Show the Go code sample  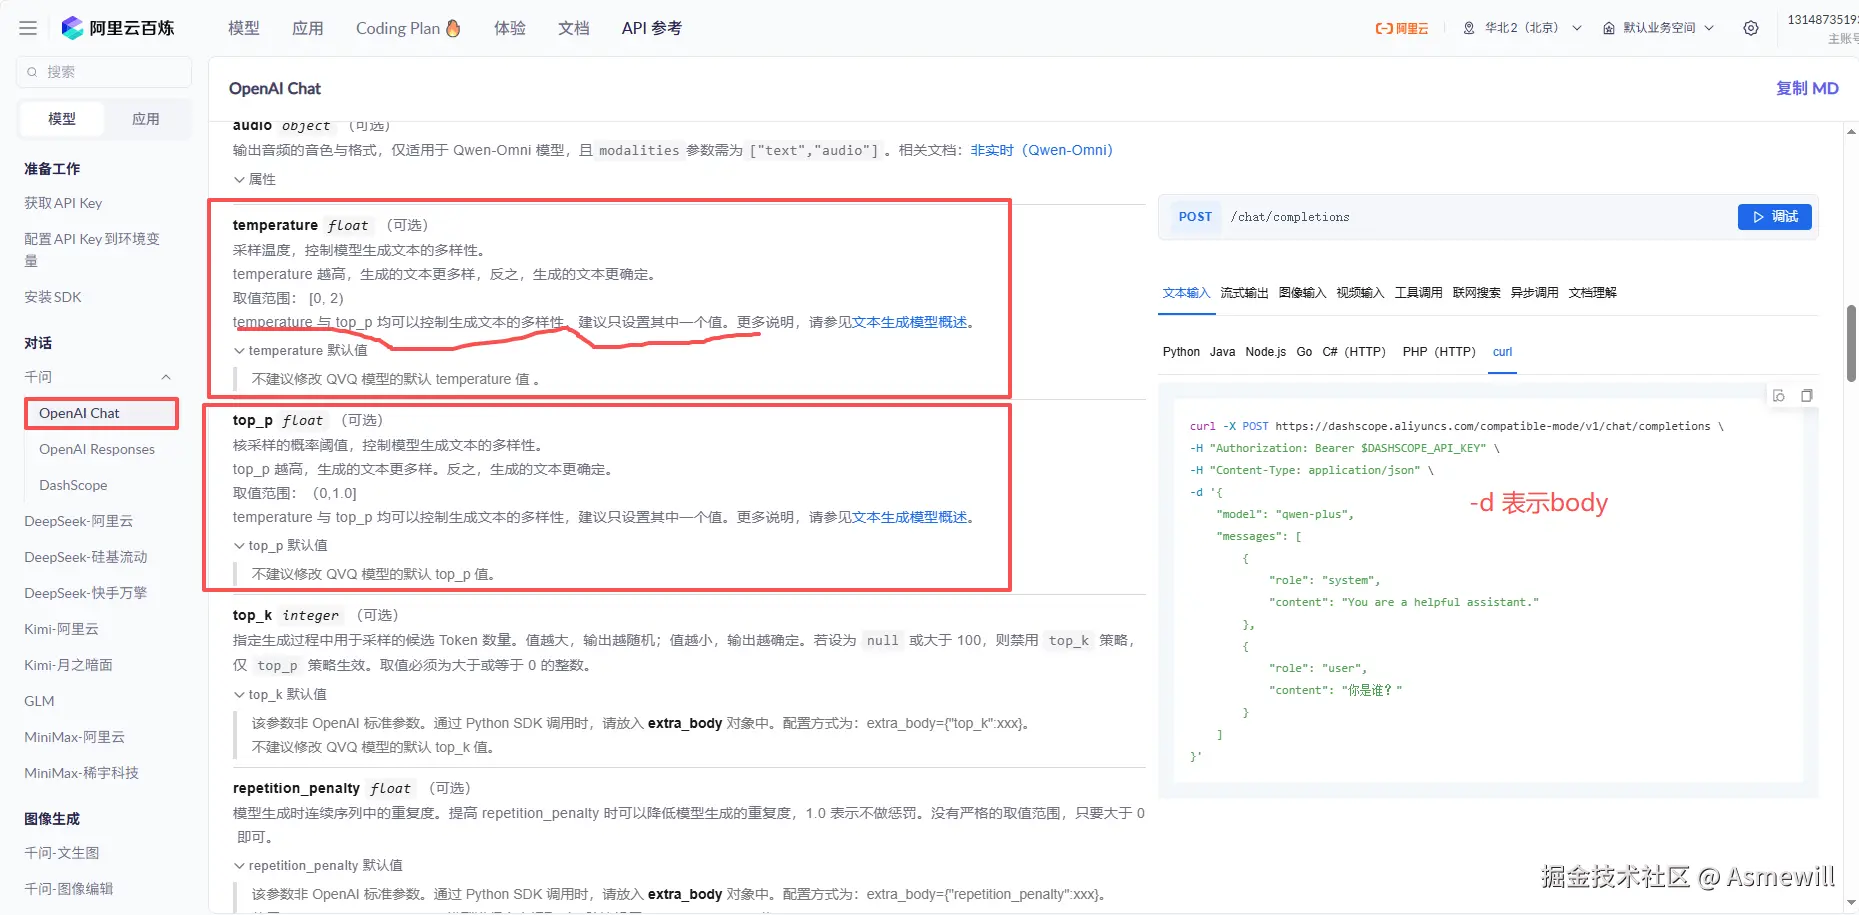click(1305, 352)
